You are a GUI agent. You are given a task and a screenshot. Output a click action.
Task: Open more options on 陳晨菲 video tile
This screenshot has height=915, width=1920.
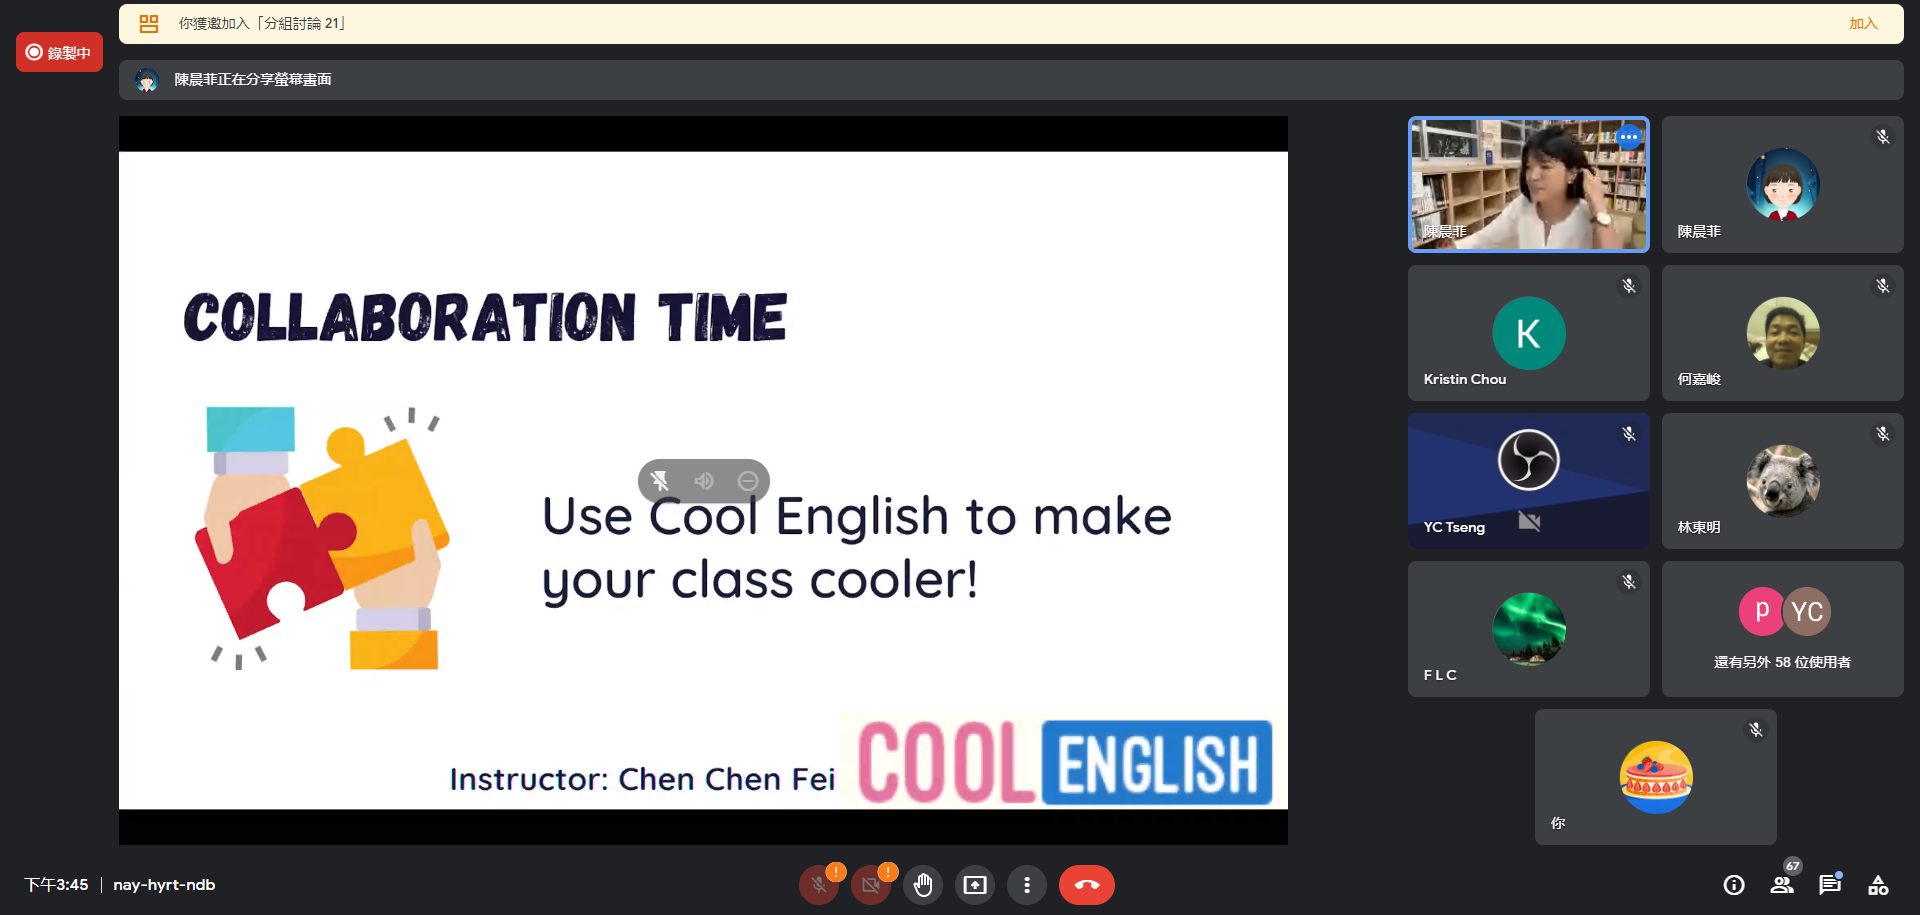pyautogui.click(x=1629, y=137)
